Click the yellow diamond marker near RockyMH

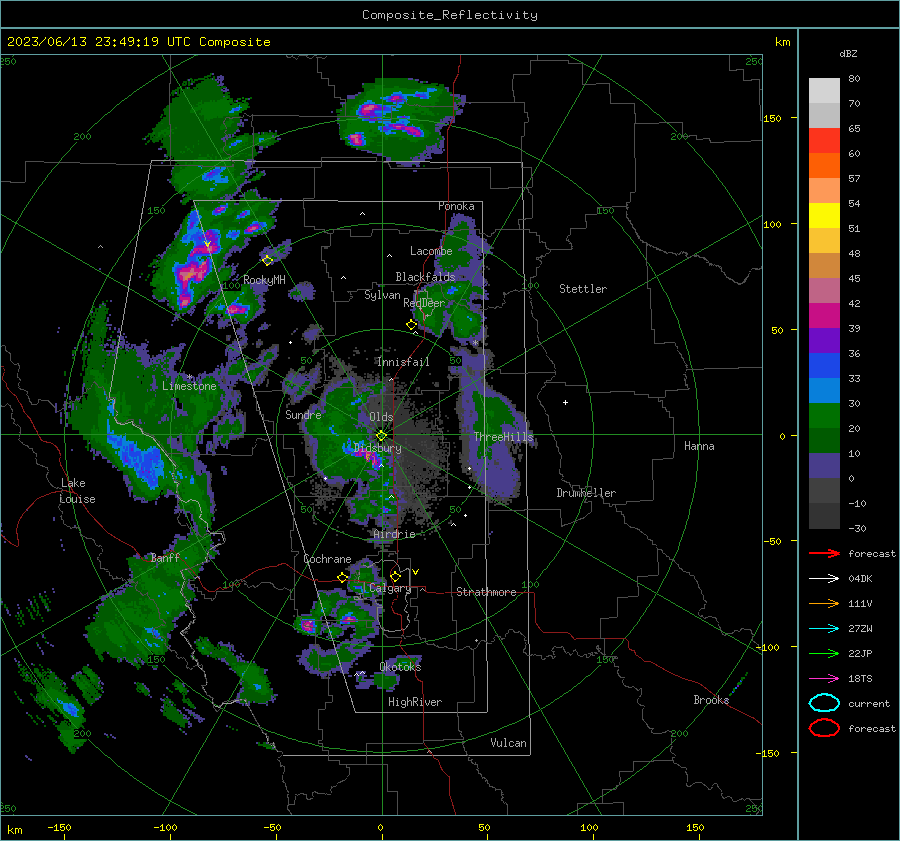click(x=267, y=261)
